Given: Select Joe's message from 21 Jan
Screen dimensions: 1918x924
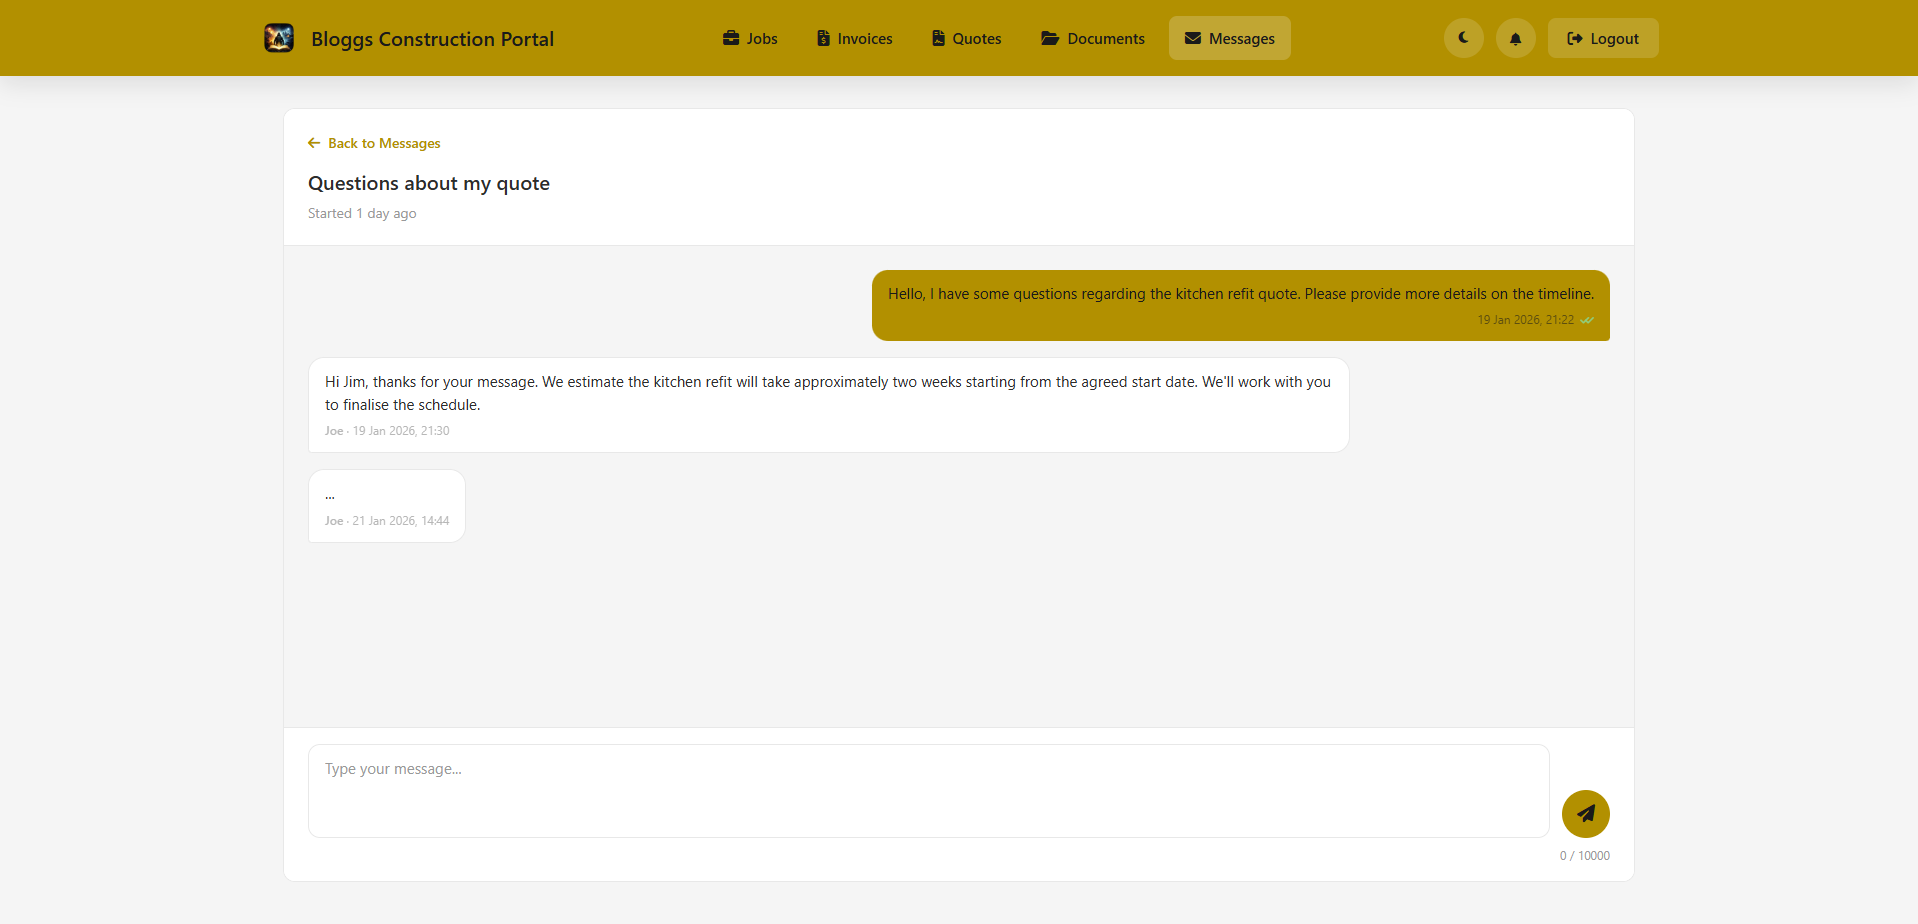Looking at the screenshot, I should [x=386, y=505].
